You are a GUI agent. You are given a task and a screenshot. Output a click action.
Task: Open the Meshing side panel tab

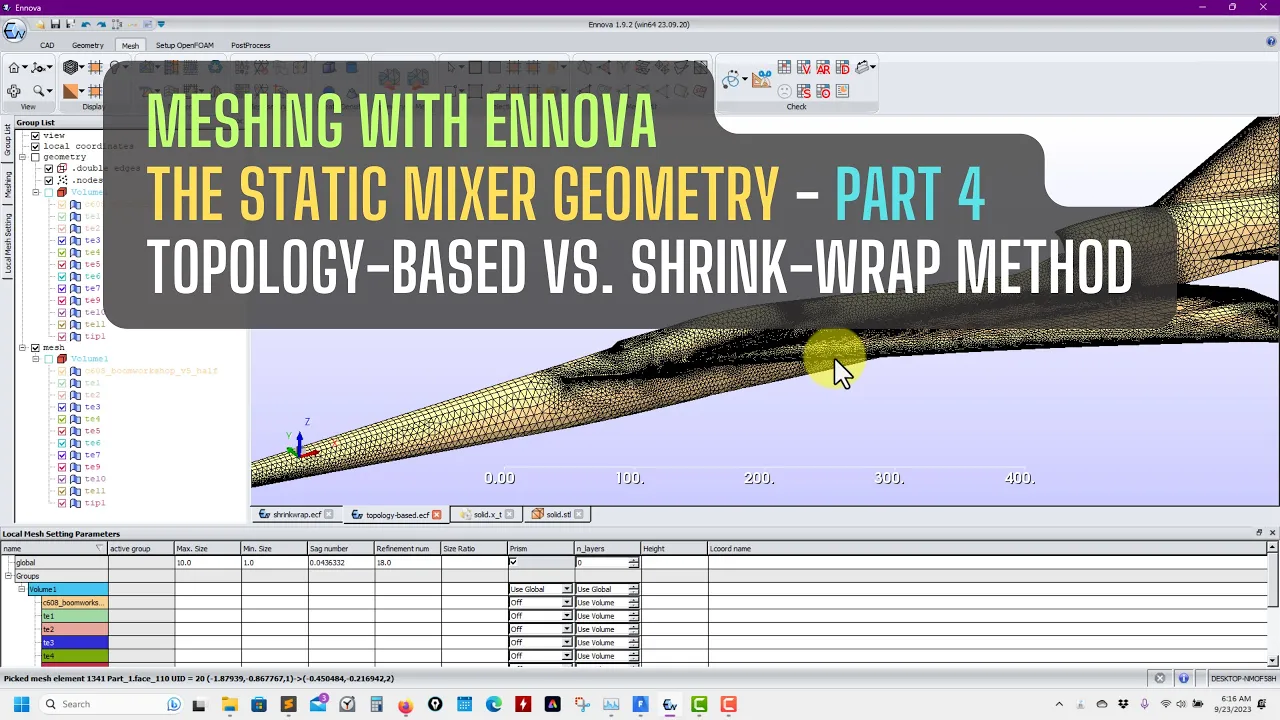pos(8,184)
